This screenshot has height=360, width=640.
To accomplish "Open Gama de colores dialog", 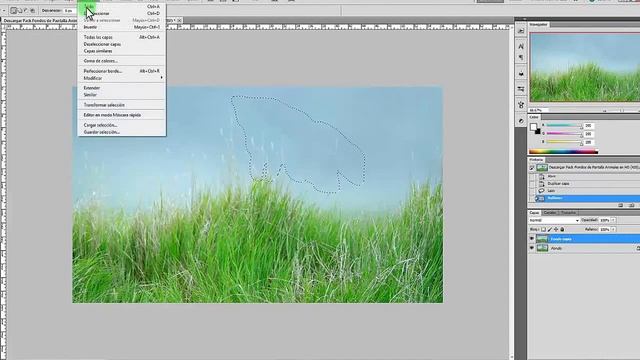I will point(122,61).
